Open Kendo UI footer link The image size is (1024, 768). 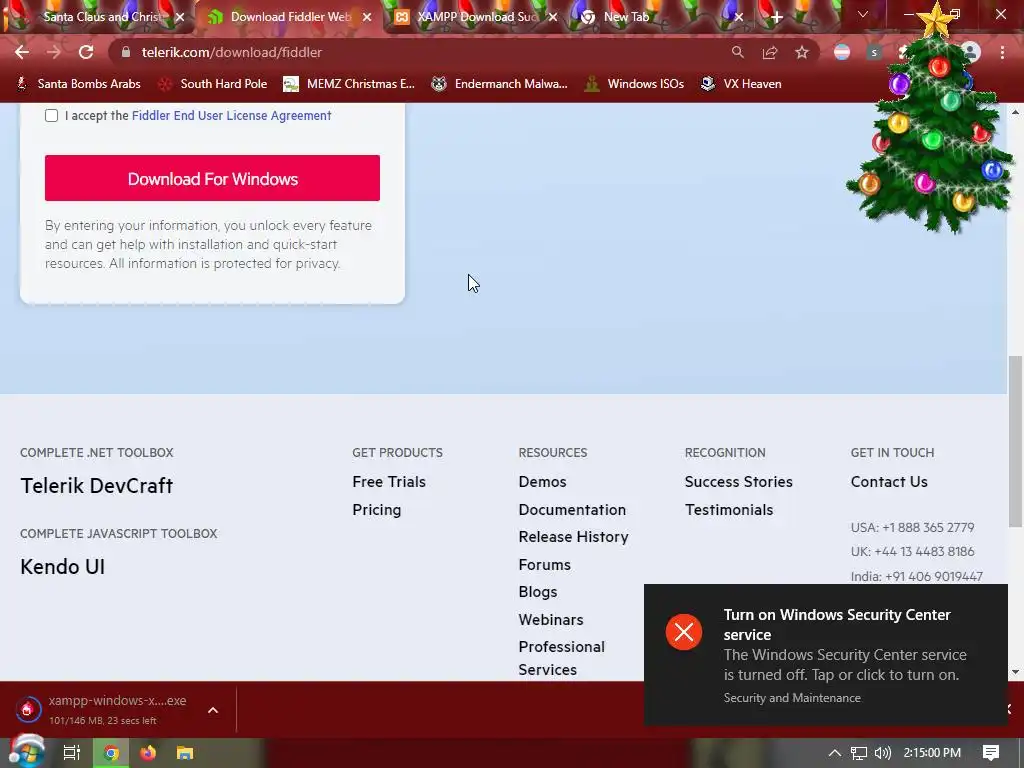click(63, 567)
